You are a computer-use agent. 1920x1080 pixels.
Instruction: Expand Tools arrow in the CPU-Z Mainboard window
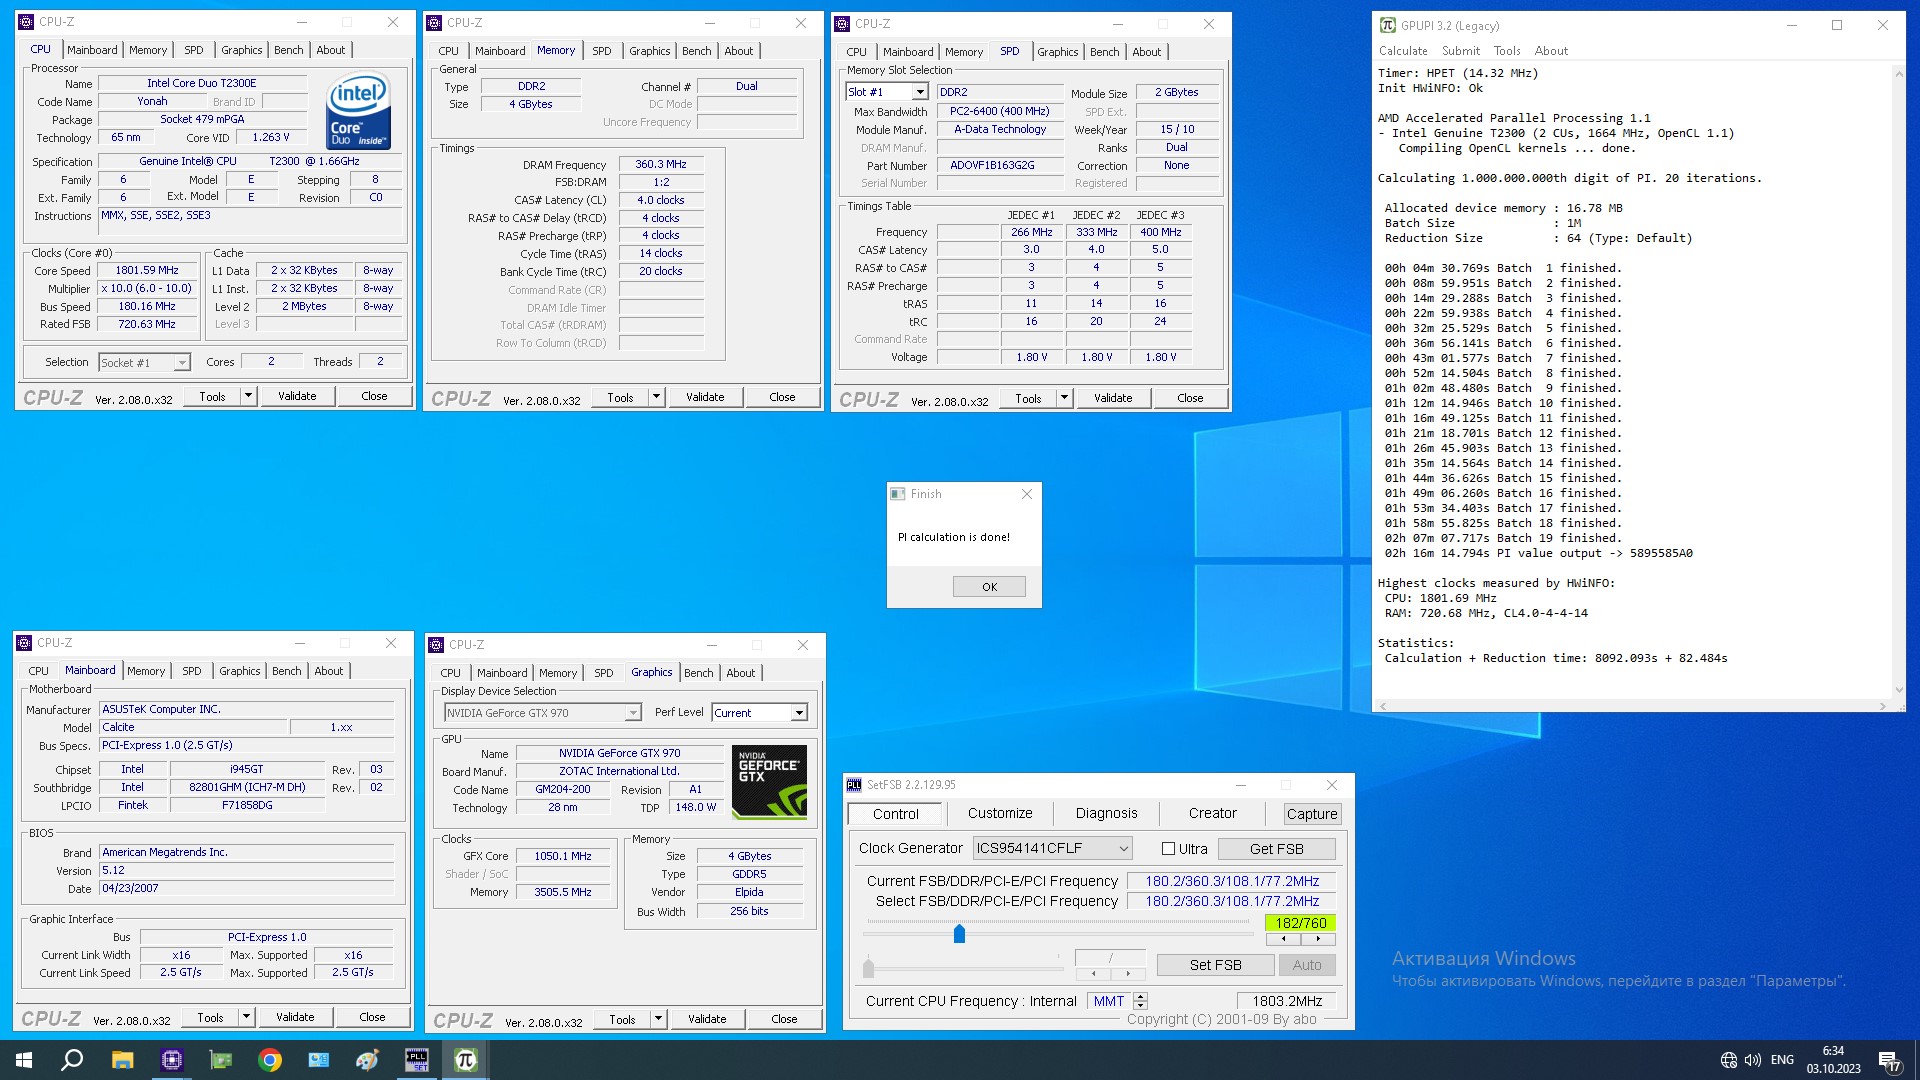[247, 1017]
